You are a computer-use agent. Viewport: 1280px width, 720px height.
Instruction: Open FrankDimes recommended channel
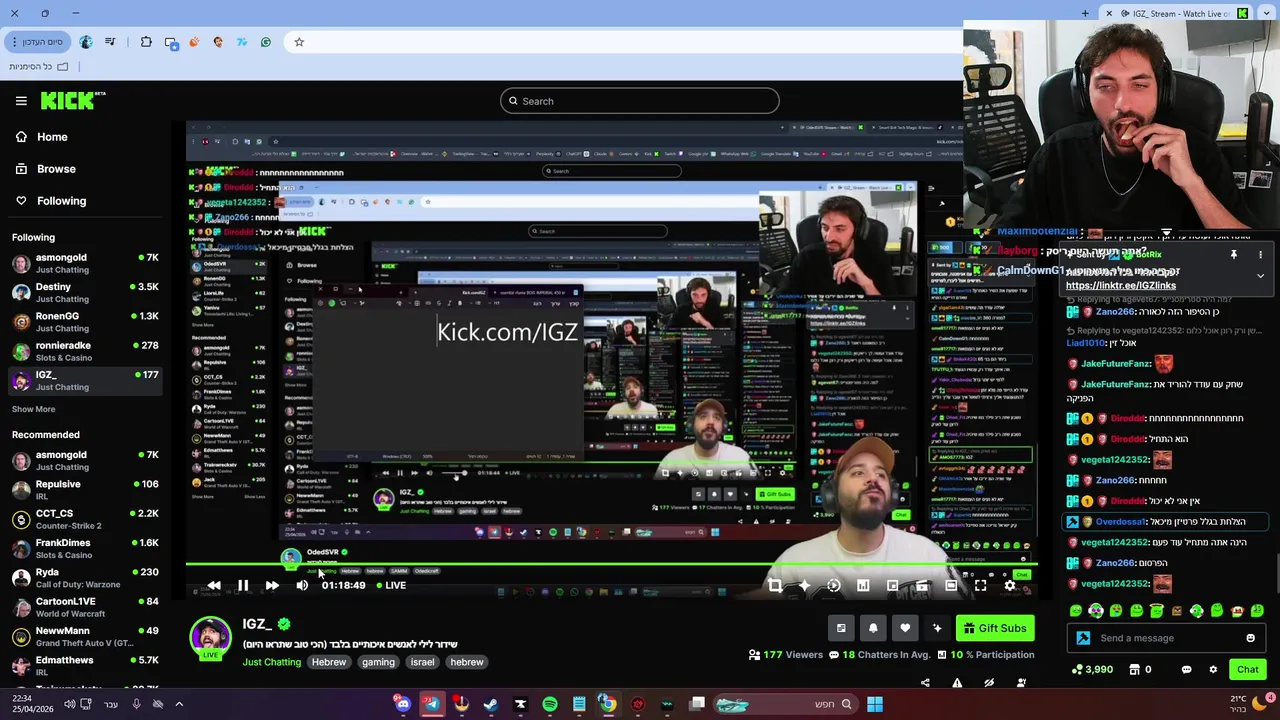85,548
